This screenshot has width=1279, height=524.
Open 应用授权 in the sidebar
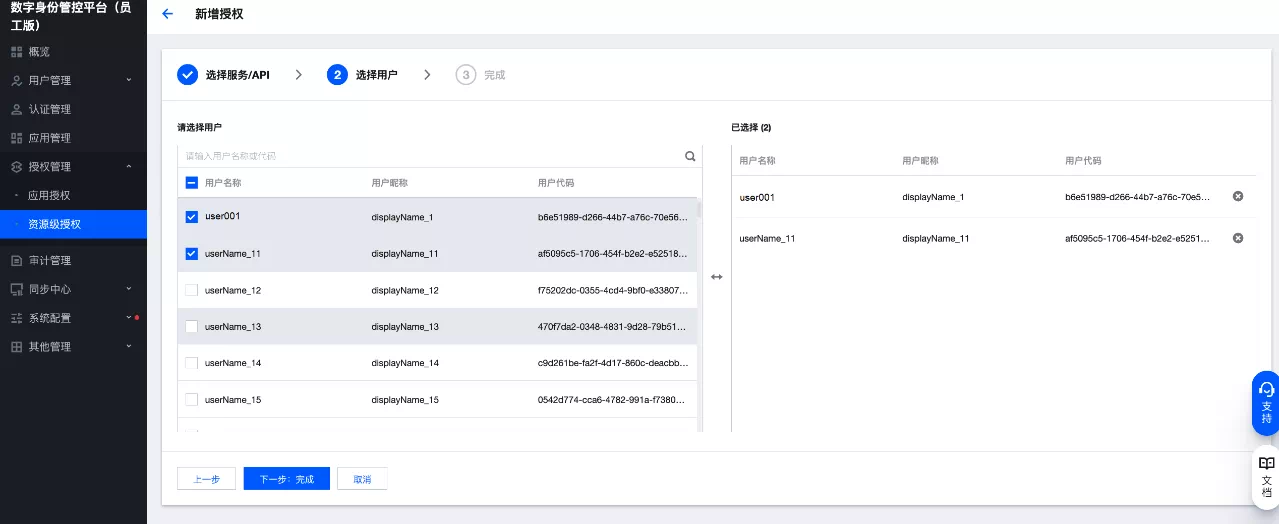pos(49,196)
